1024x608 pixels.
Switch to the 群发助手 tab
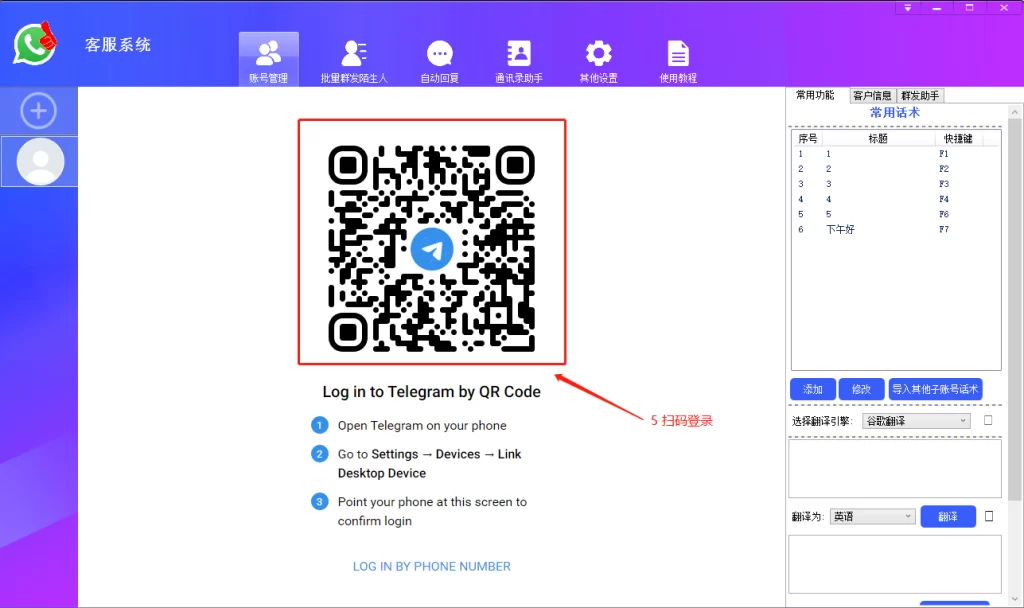pyautogui.click(x=920, y=96)
